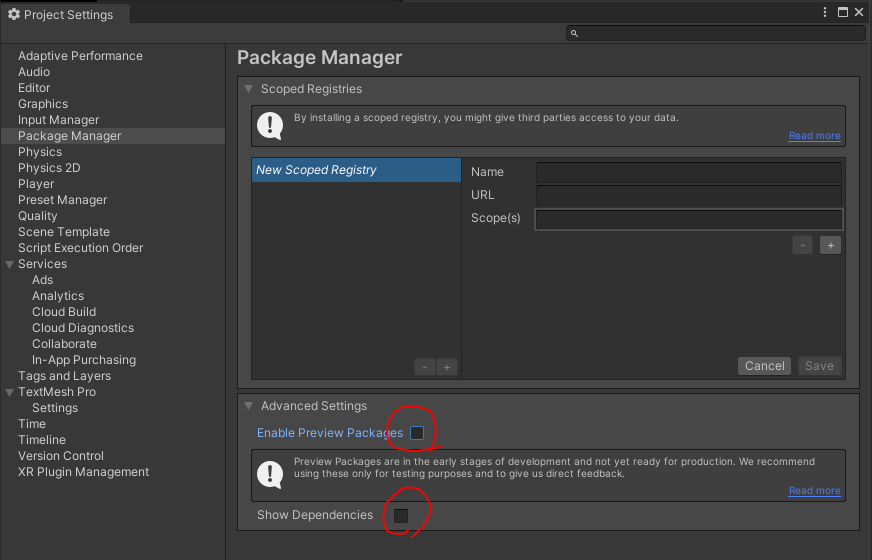Collapse the TextMesh Pro tree group
This screenshot has width=872, height=560.
click(9, 392)
